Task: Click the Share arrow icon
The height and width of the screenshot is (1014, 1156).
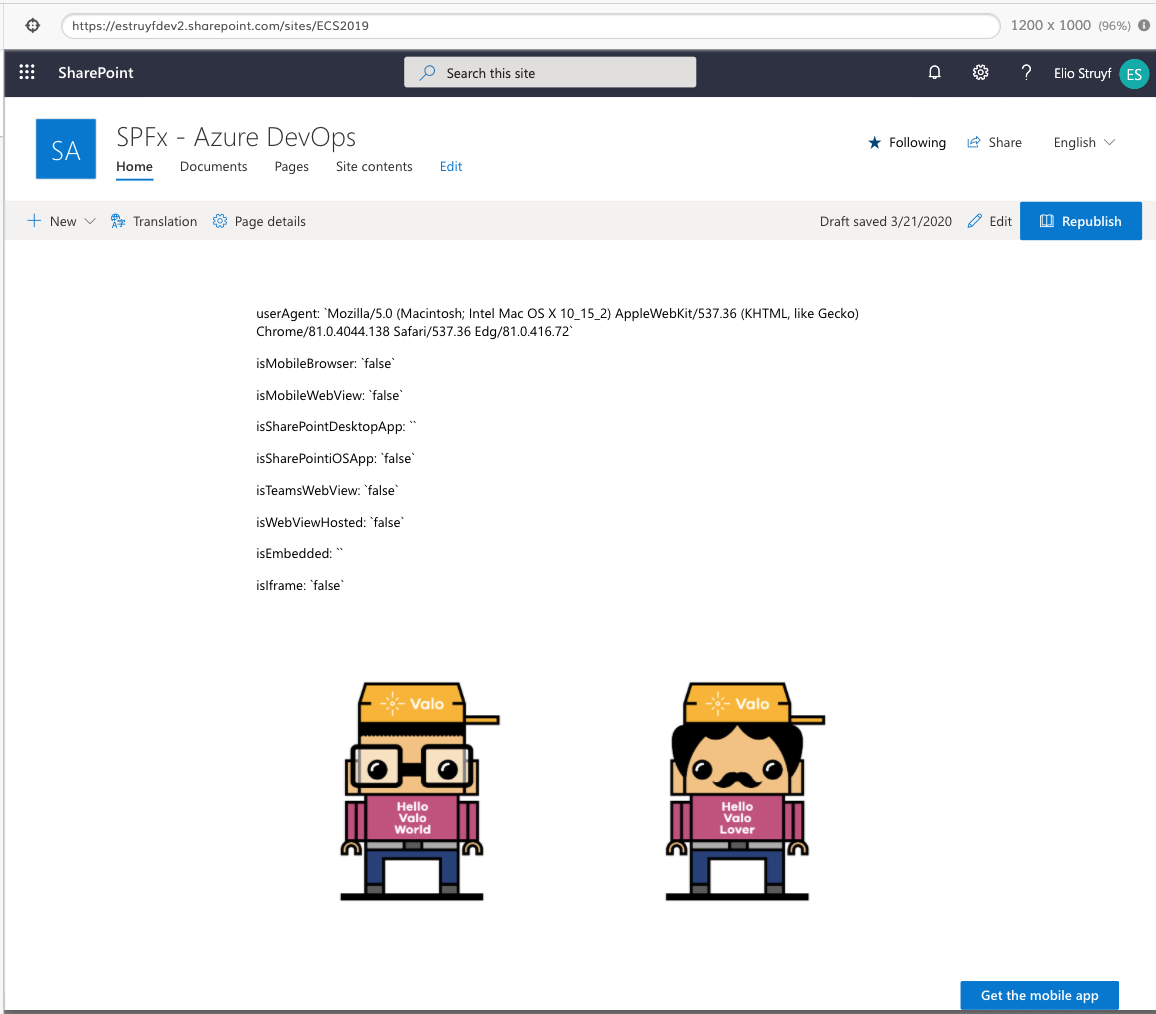Action: pos(974,142)
